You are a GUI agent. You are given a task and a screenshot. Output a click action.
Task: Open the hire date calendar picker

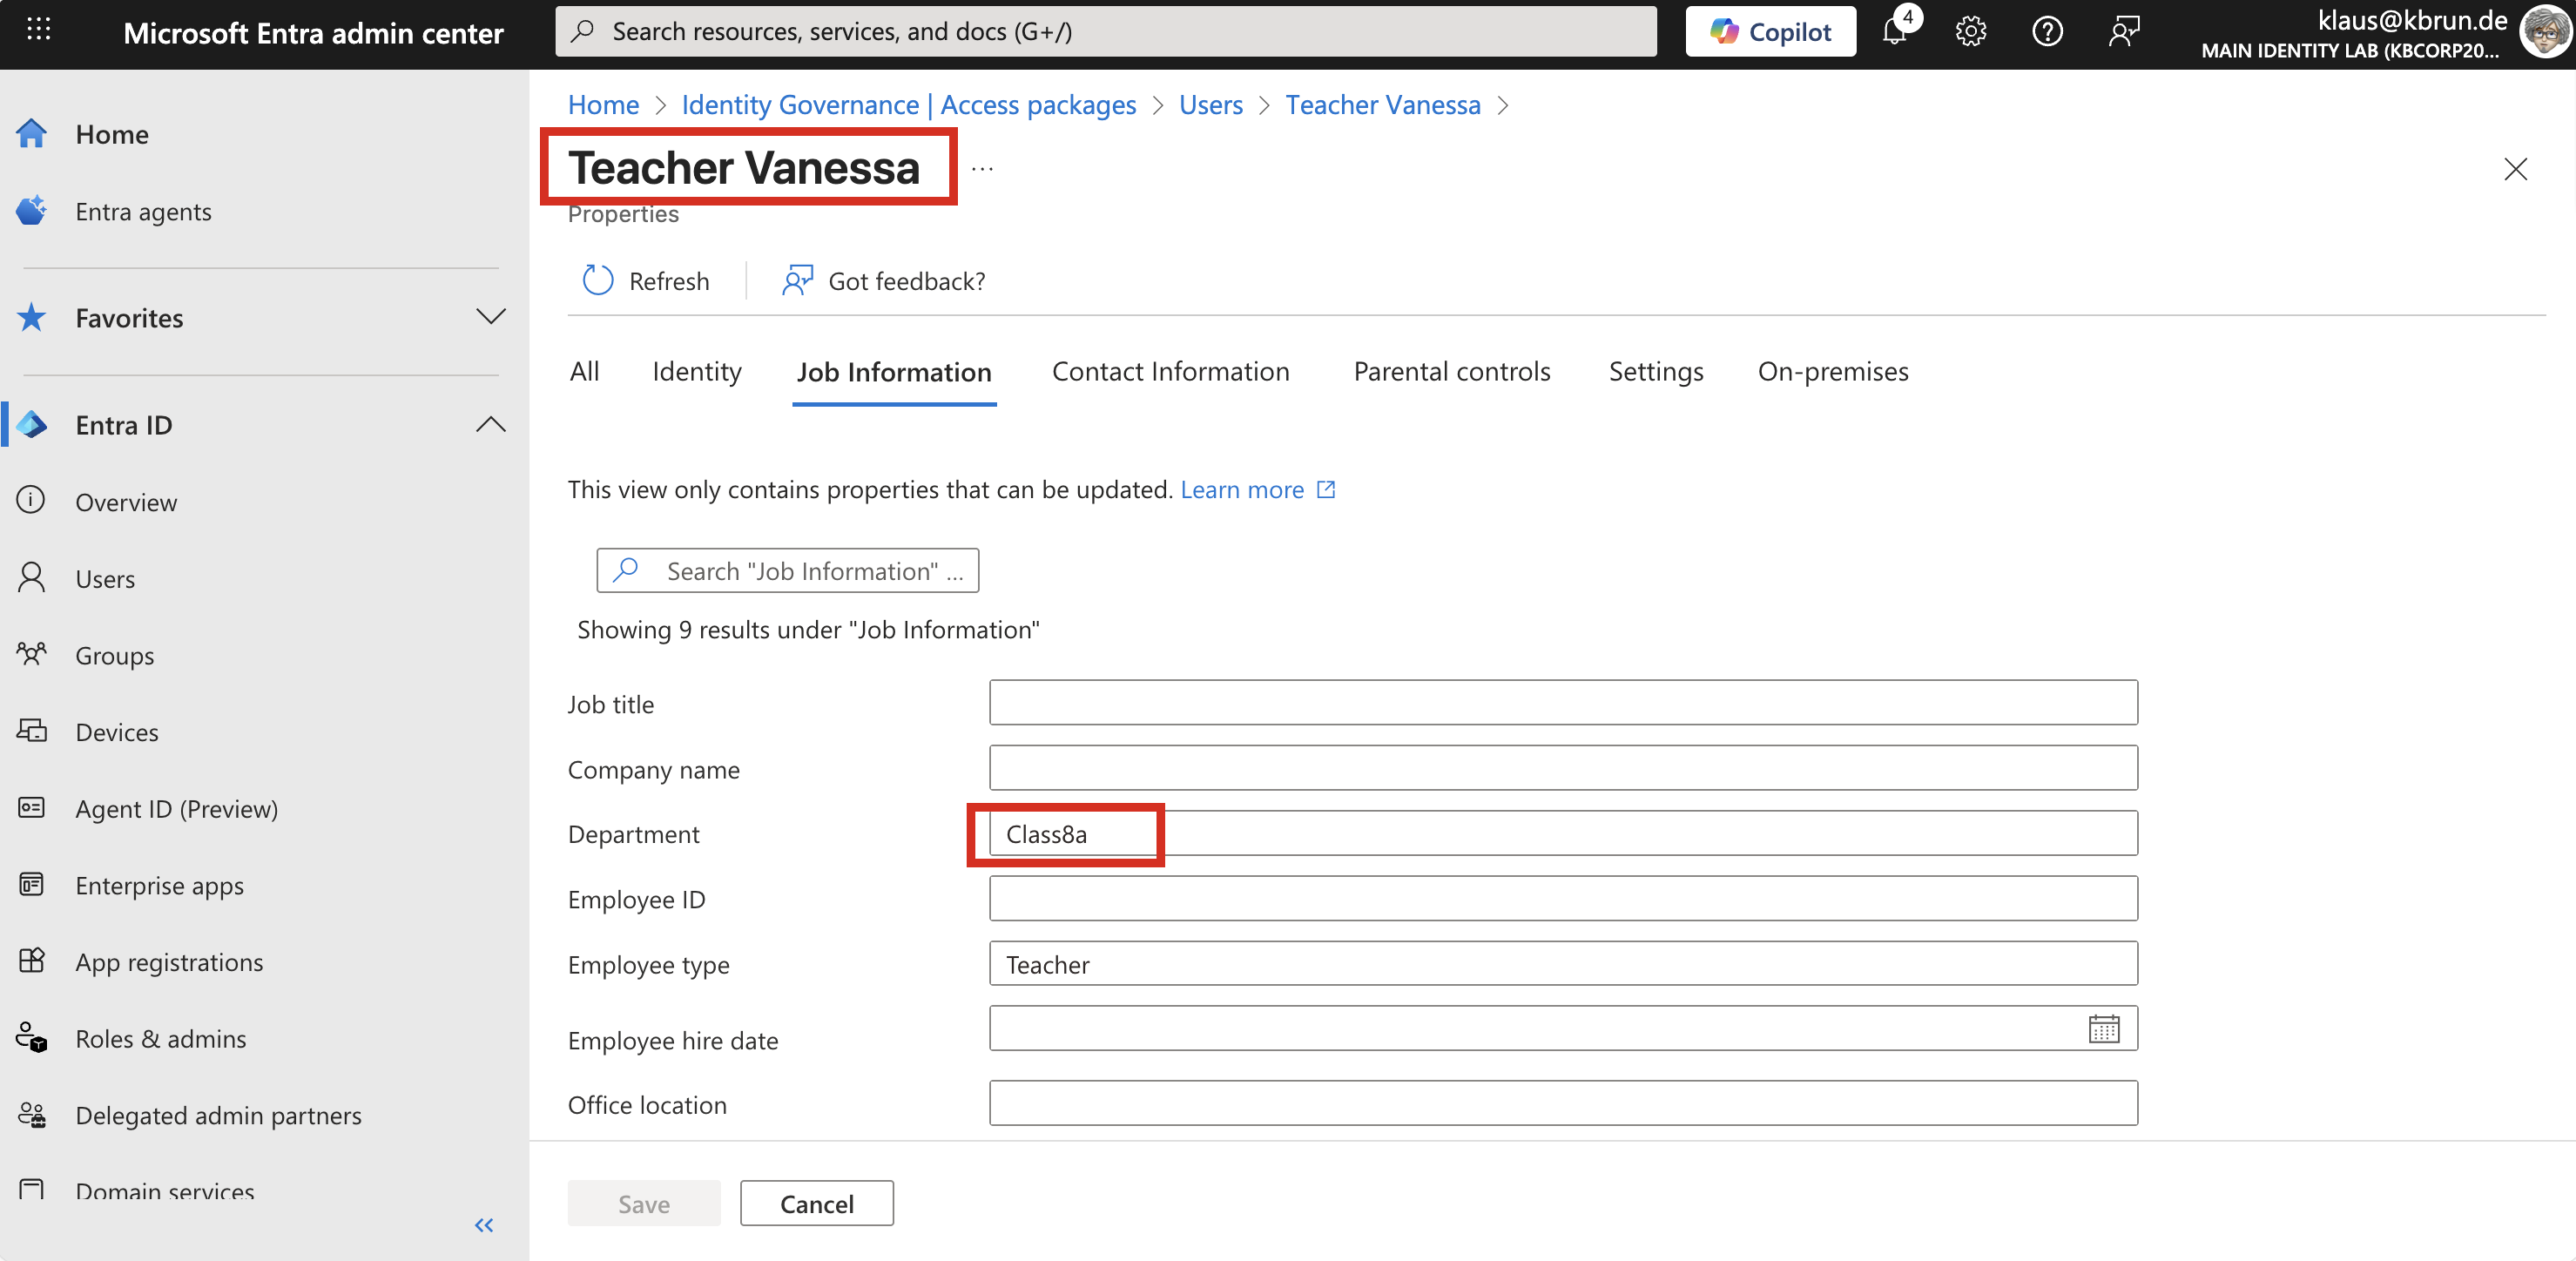click(x=2103, y=1029)
